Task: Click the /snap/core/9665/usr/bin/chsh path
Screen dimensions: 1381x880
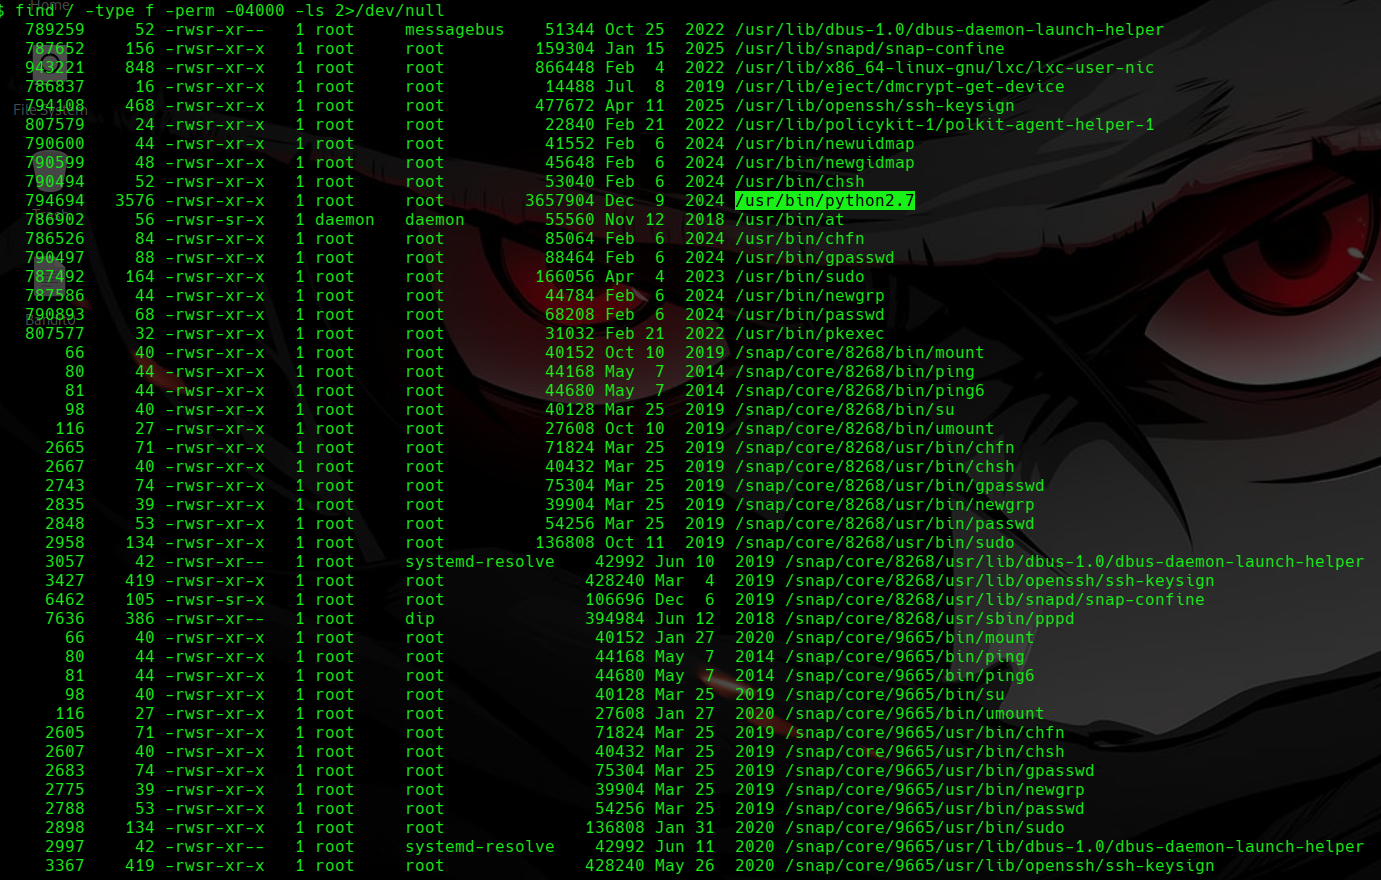Action: click(x=925, y=752)
